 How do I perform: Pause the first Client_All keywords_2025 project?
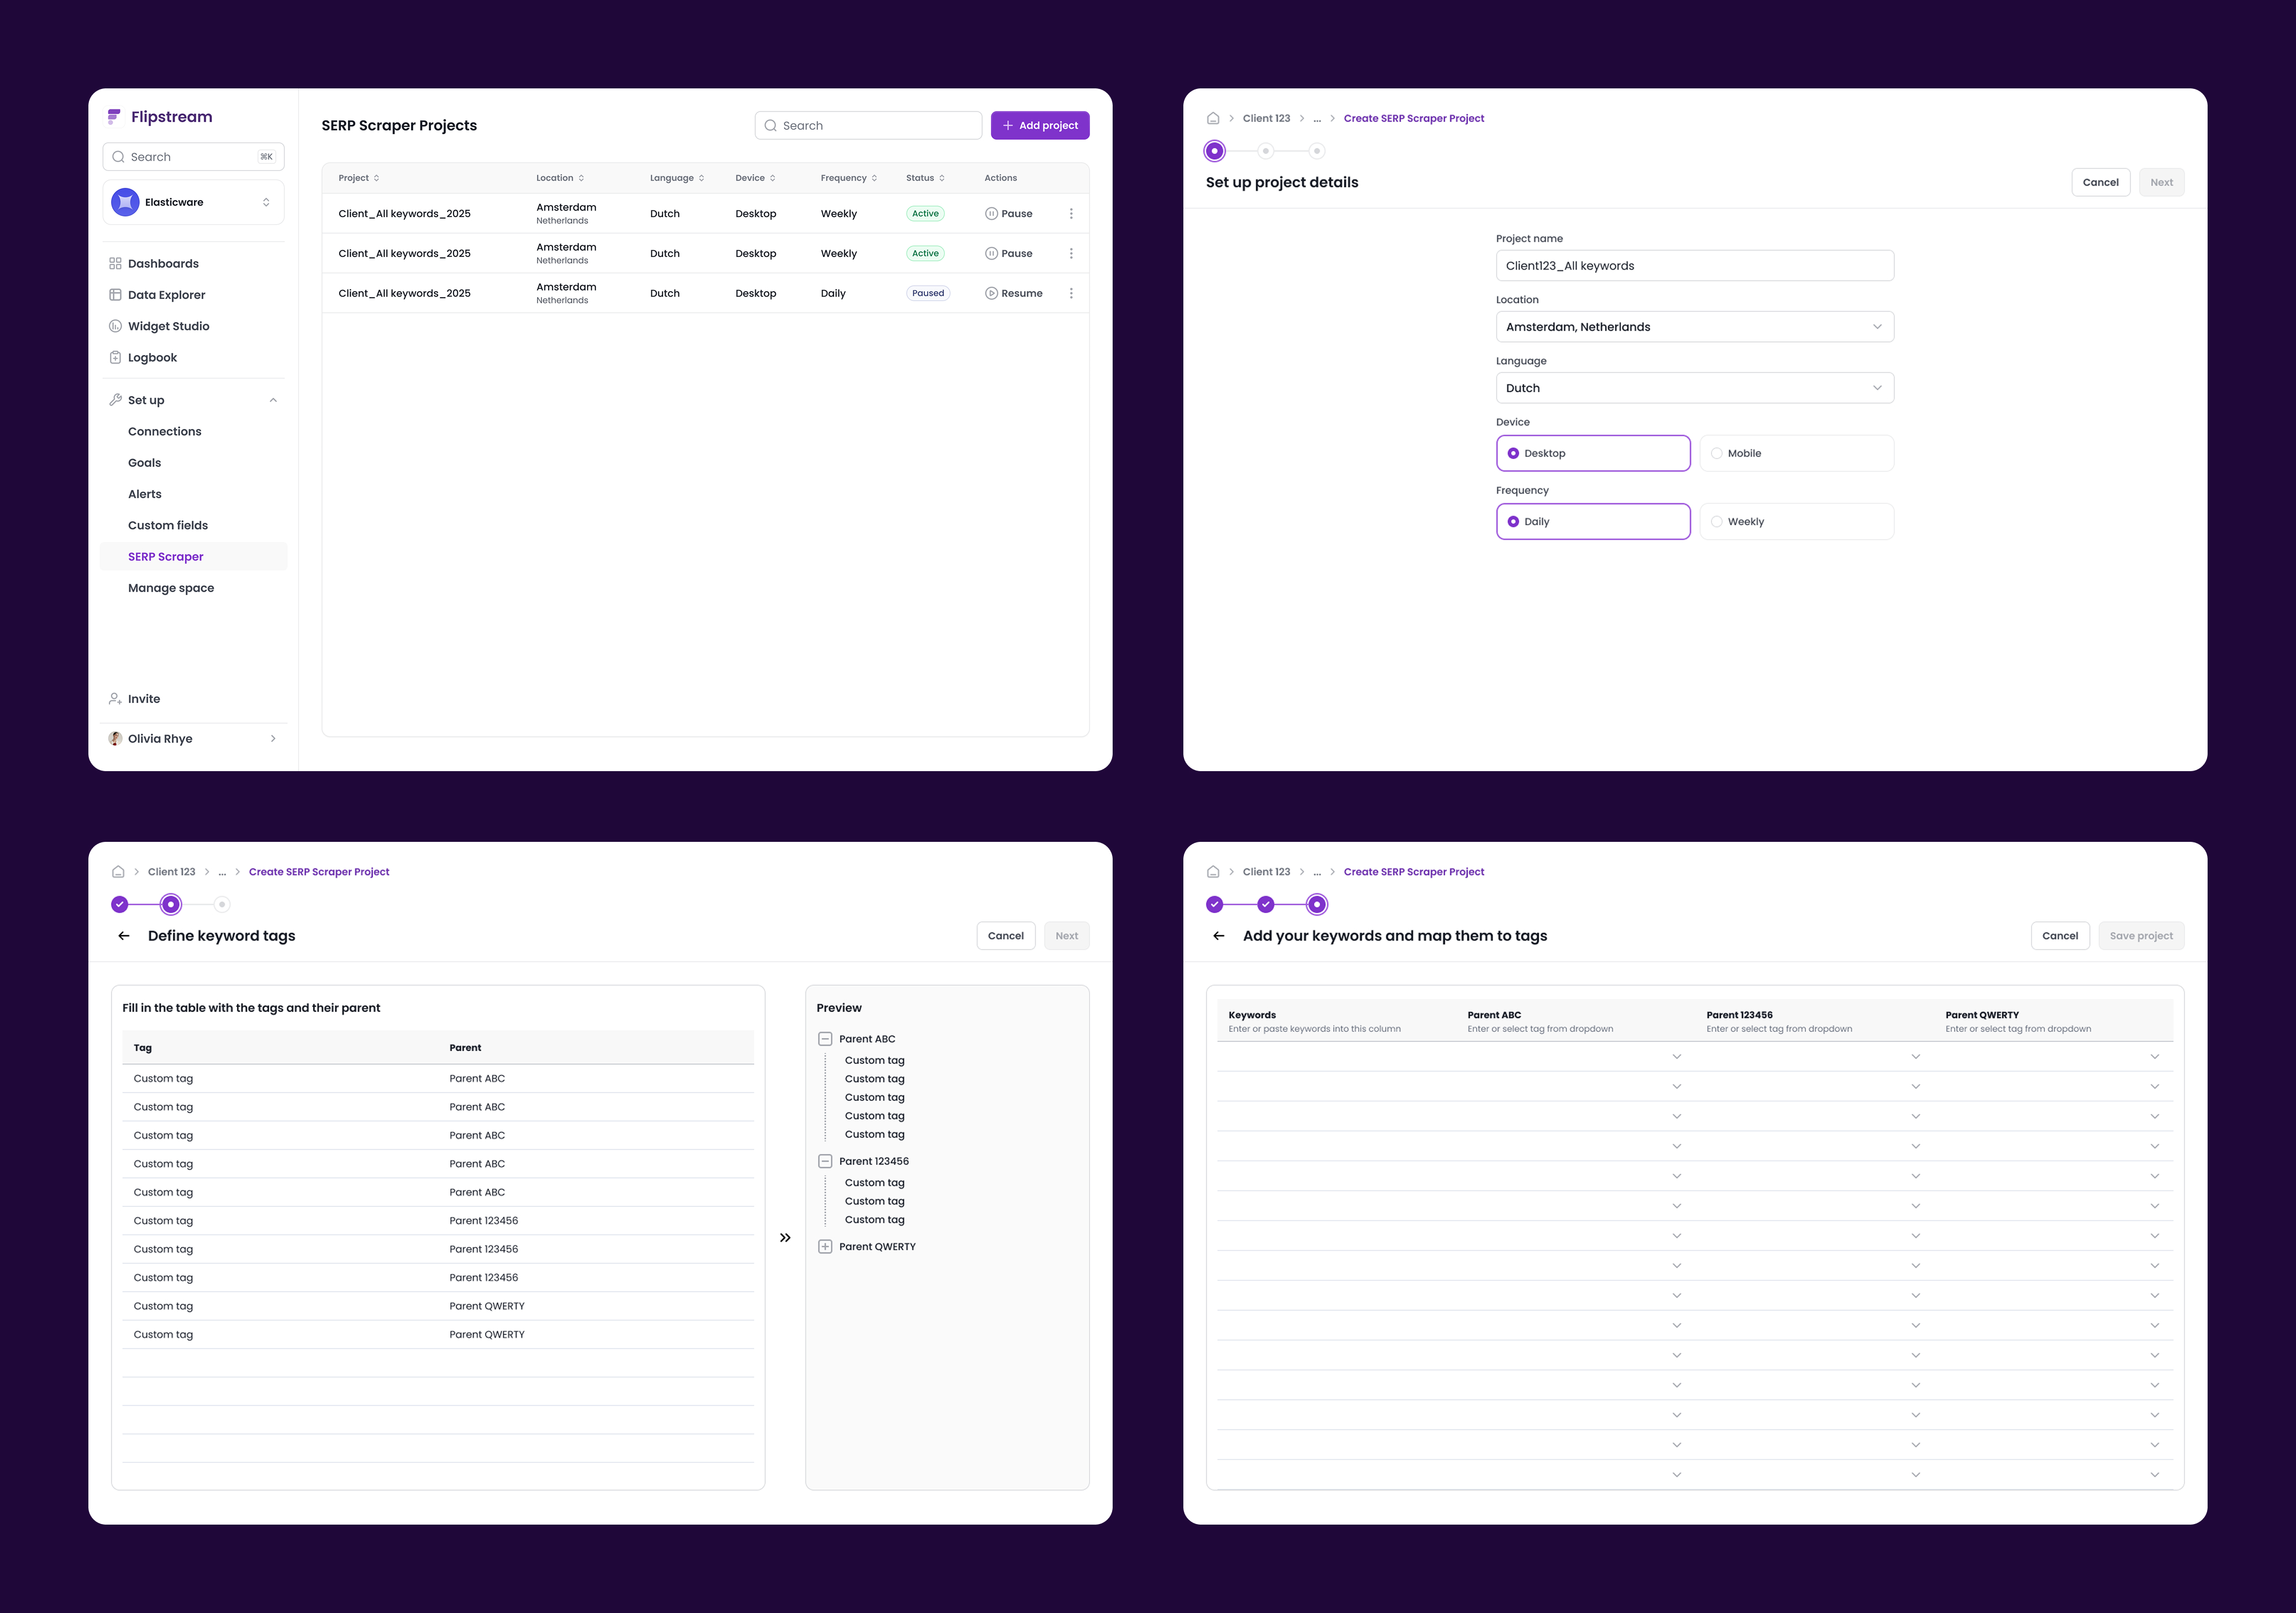1008,213
